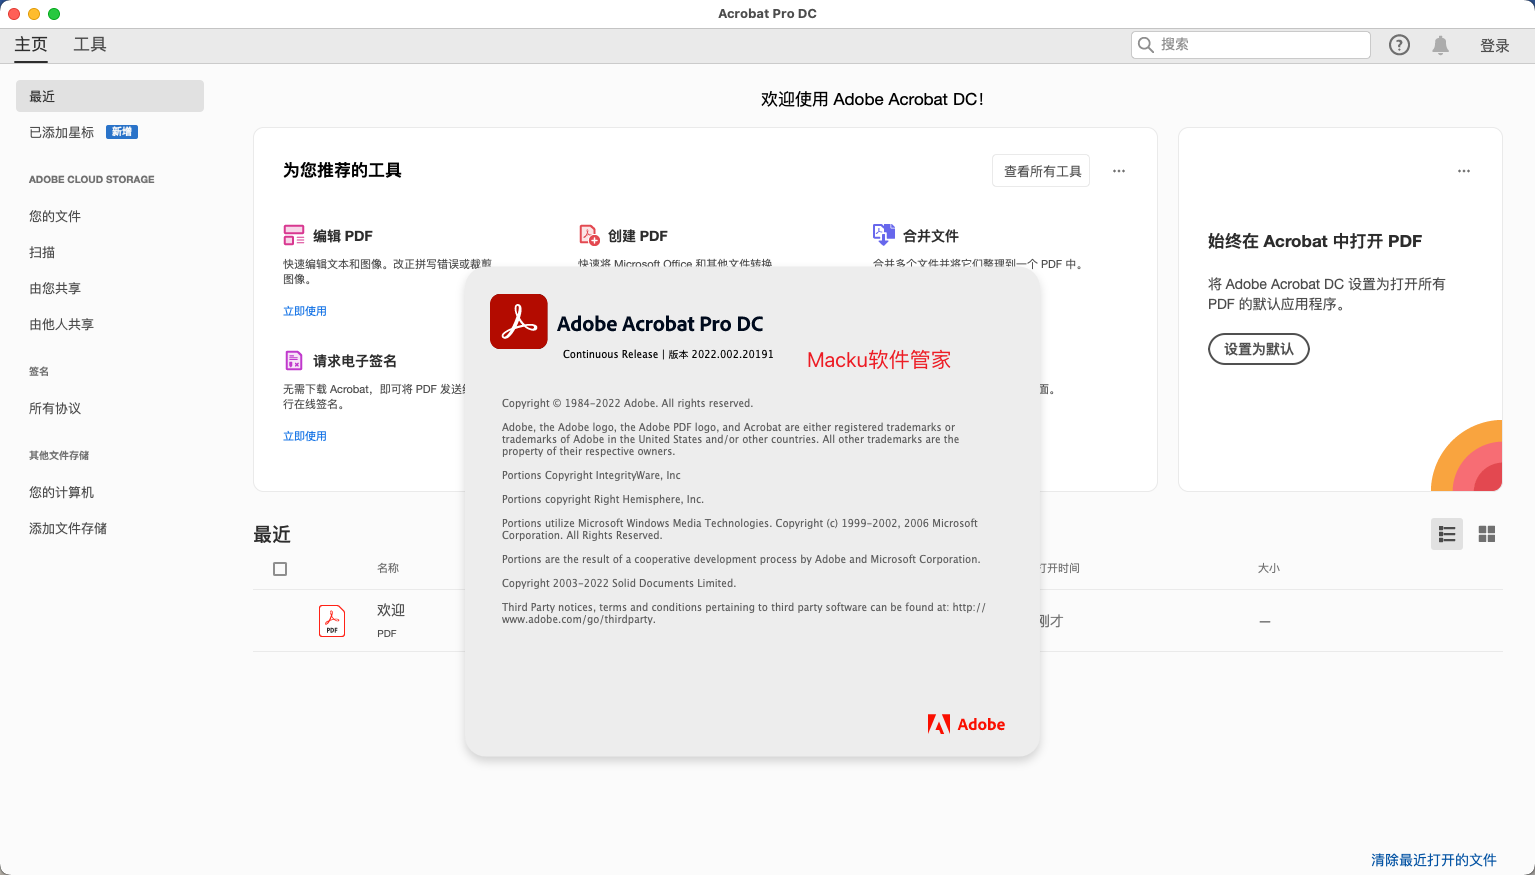
Task: Click Acrobat logo in About dialog
Action: coord(519,322)
